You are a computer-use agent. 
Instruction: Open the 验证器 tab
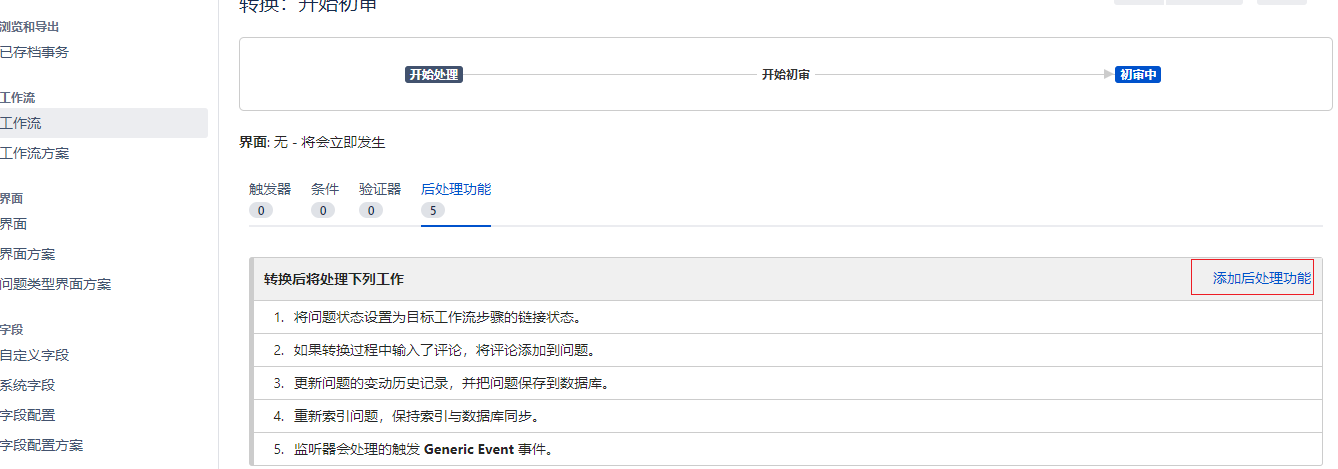[379, 189]
